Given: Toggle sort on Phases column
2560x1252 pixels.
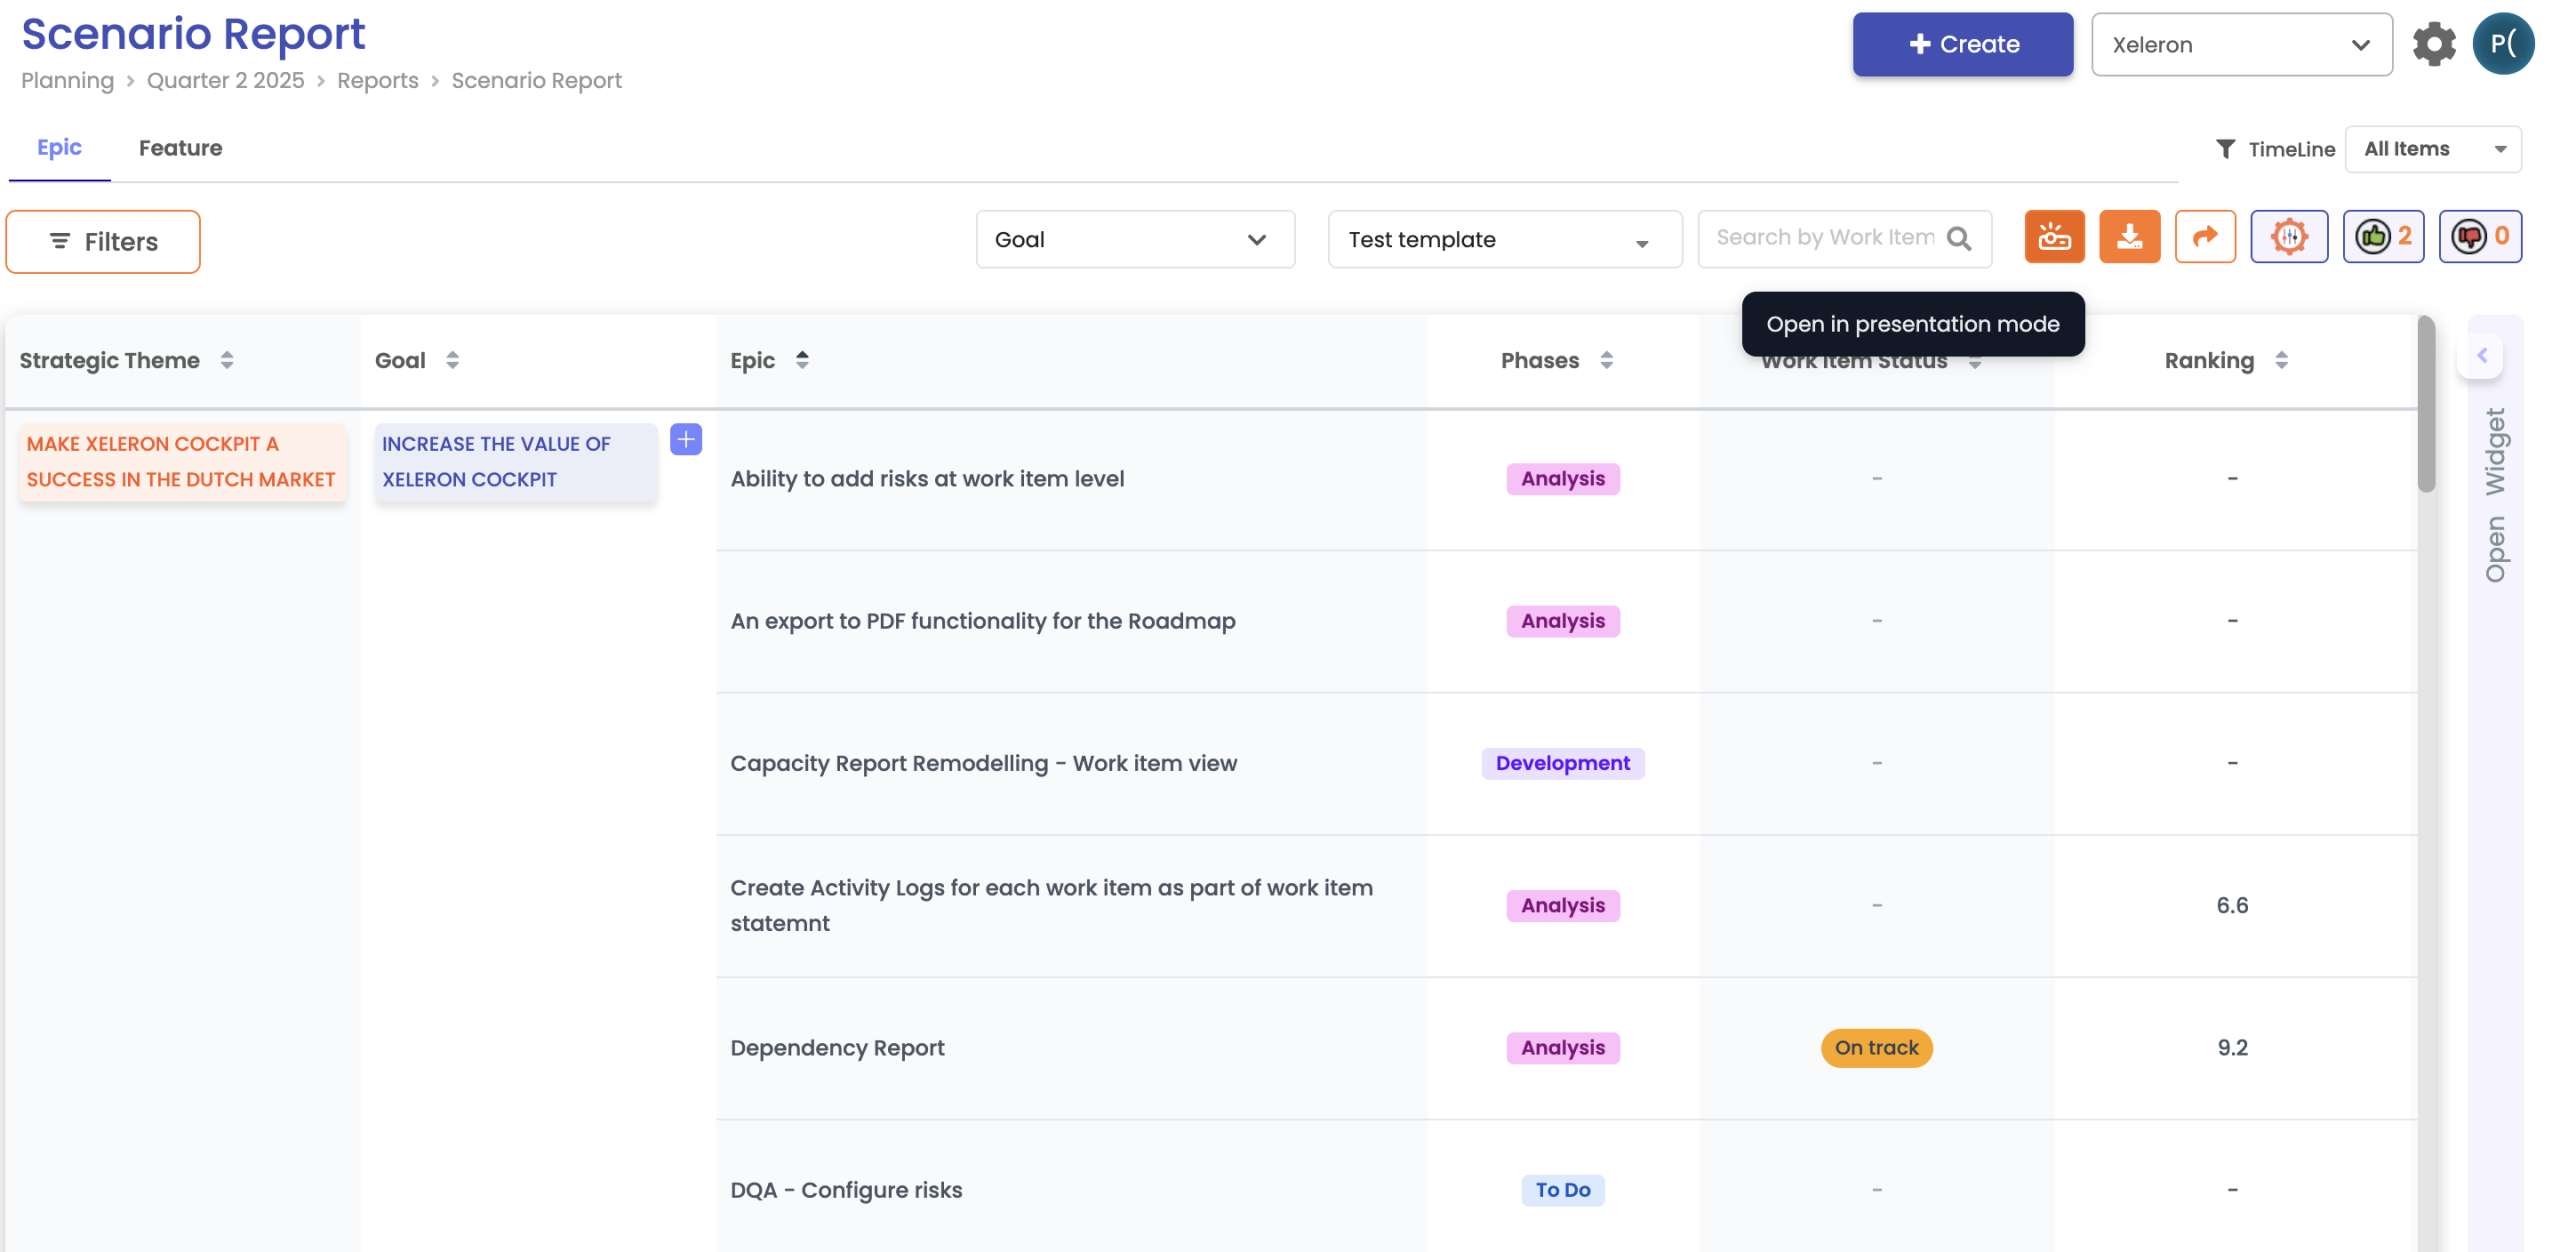Looking at the screenshot, I should point(1606,360).
